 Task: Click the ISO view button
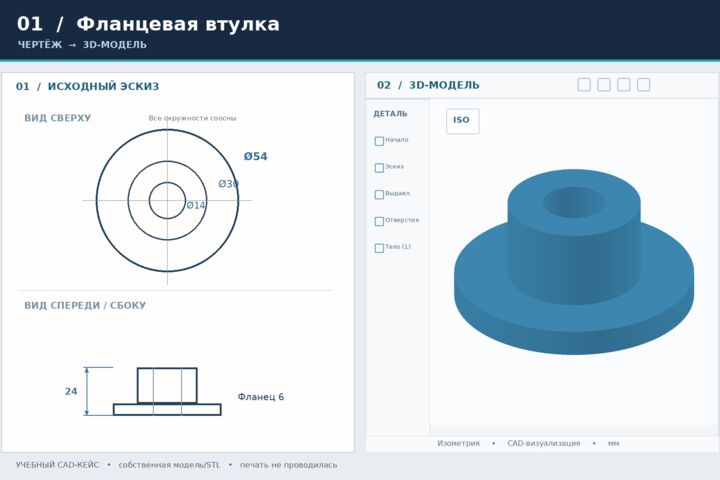(462, 121)
